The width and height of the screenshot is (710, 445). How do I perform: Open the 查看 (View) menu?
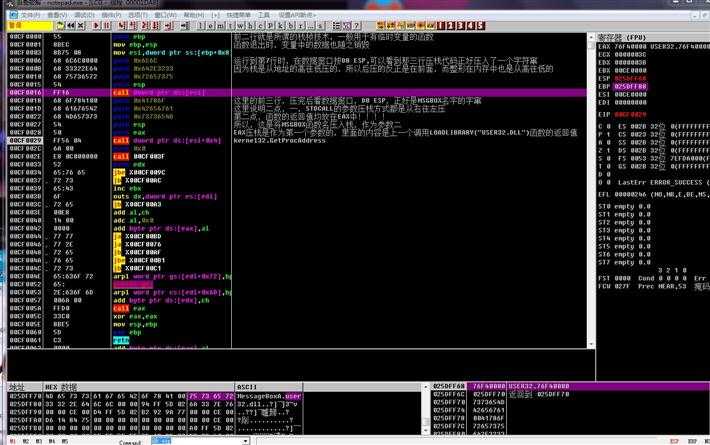tap(58, 15)
